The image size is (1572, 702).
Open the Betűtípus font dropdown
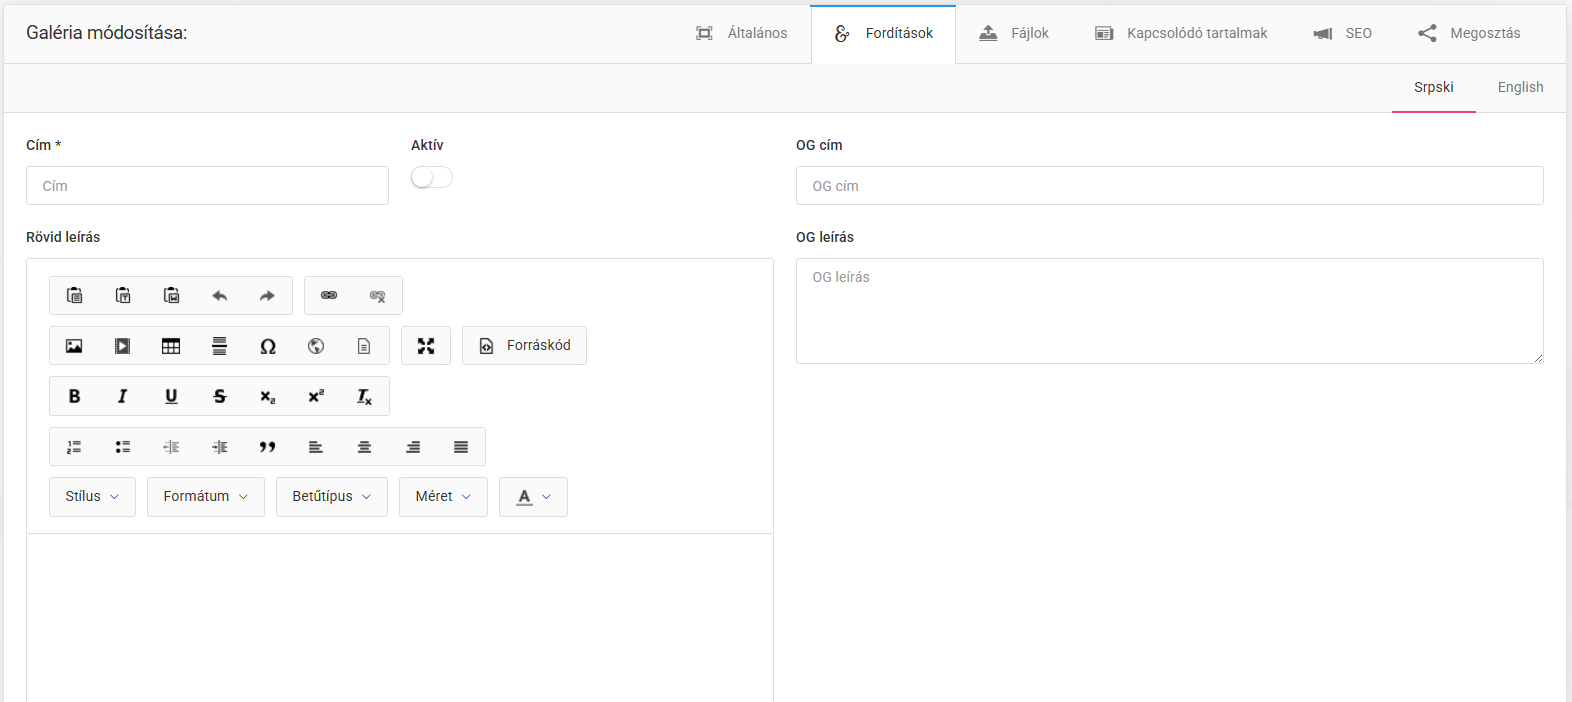(x=331, y=497)
